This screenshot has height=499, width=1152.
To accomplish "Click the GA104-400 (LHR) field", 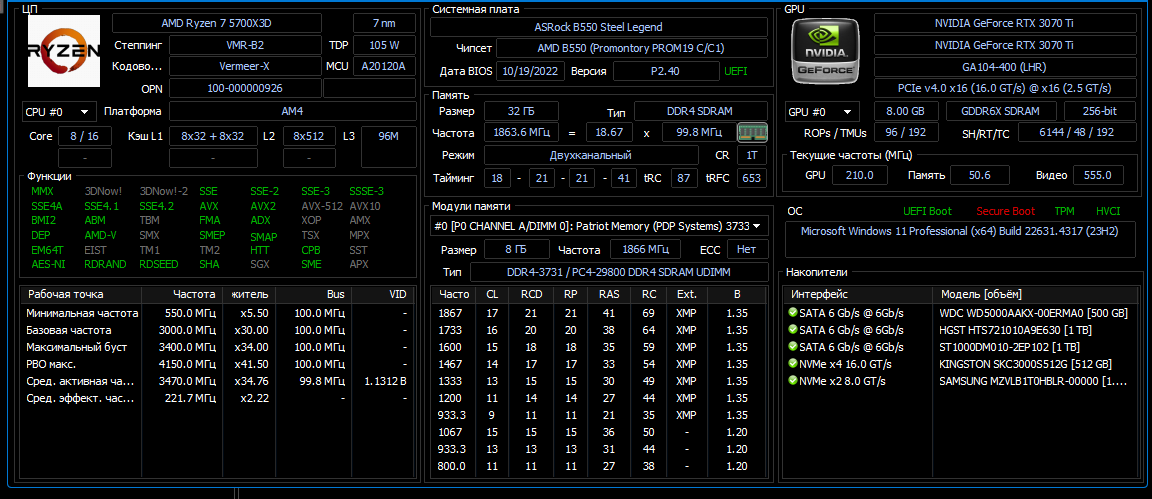I will point(1004,66).
